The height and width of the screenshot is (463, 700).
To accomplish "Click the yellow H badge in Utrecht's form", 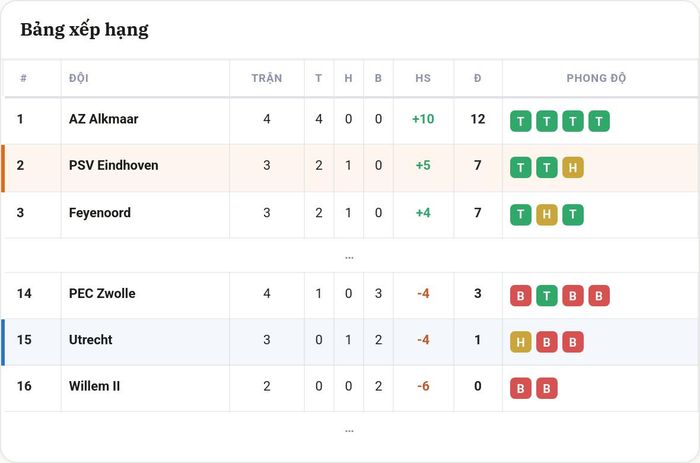I will 521,342.
